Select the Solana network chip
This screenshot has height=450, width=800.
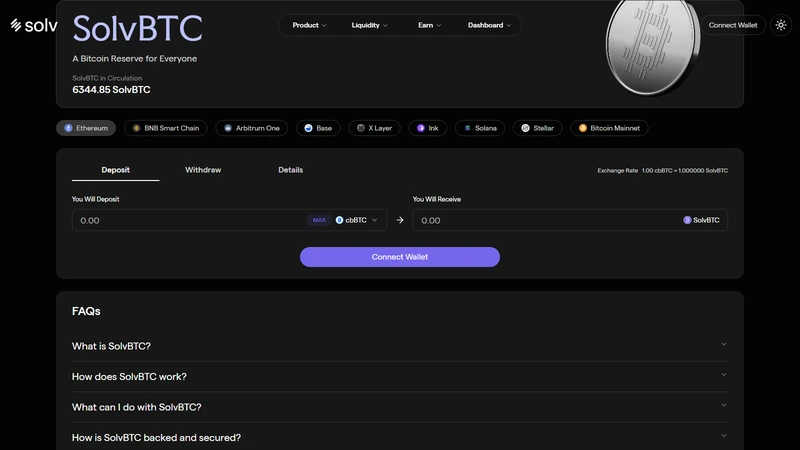(x=480, y=128)
